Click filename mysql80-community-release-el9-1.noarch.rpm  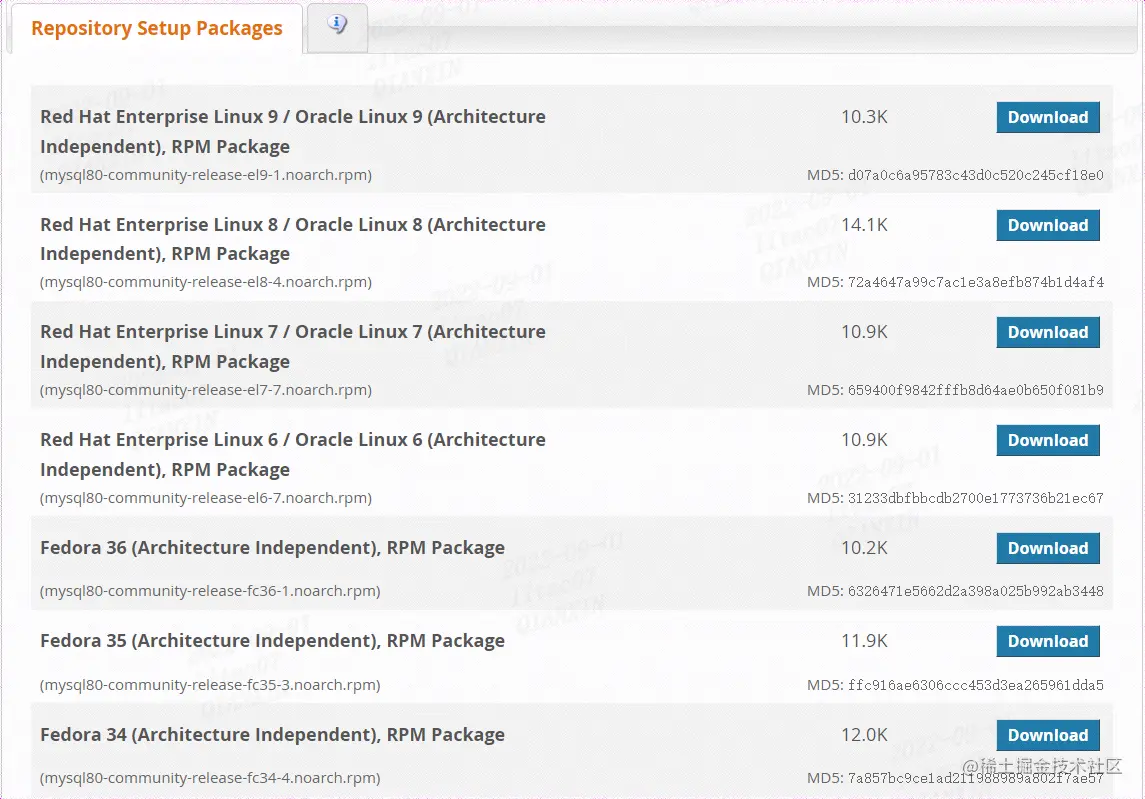206,175
